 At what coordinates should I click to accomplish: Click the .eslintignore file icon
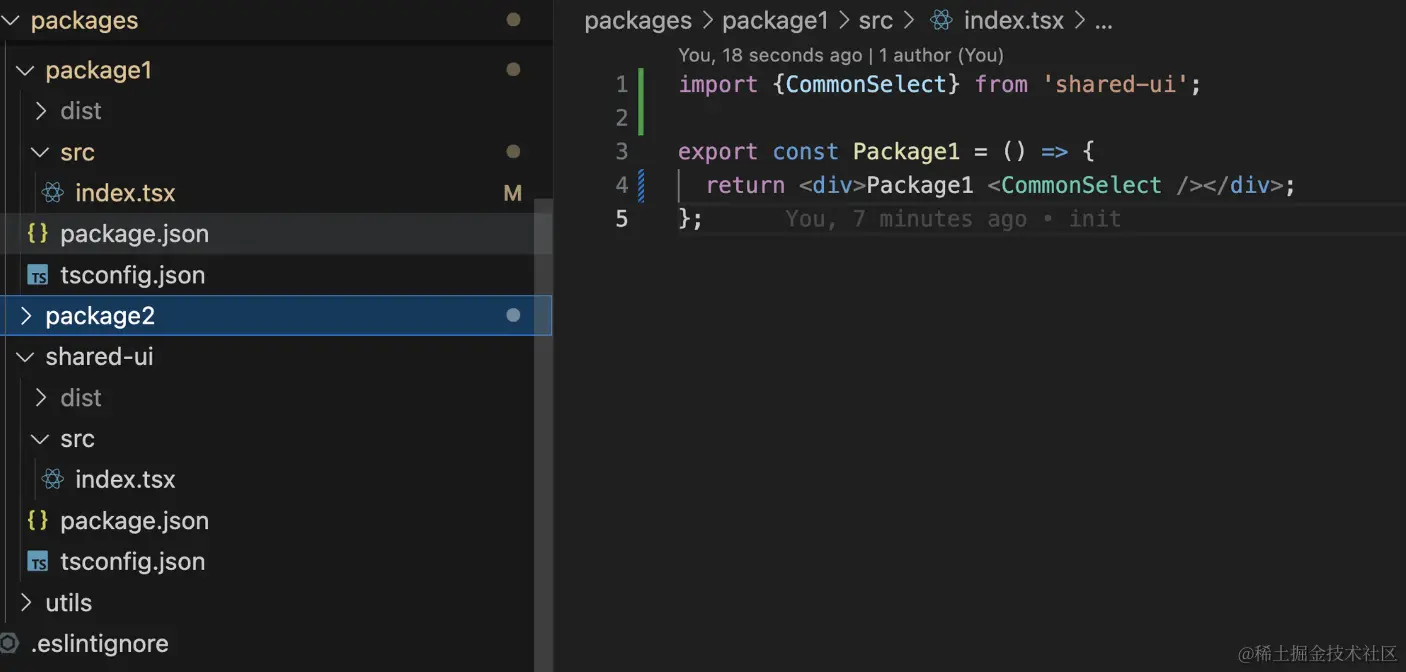(9, 644)
